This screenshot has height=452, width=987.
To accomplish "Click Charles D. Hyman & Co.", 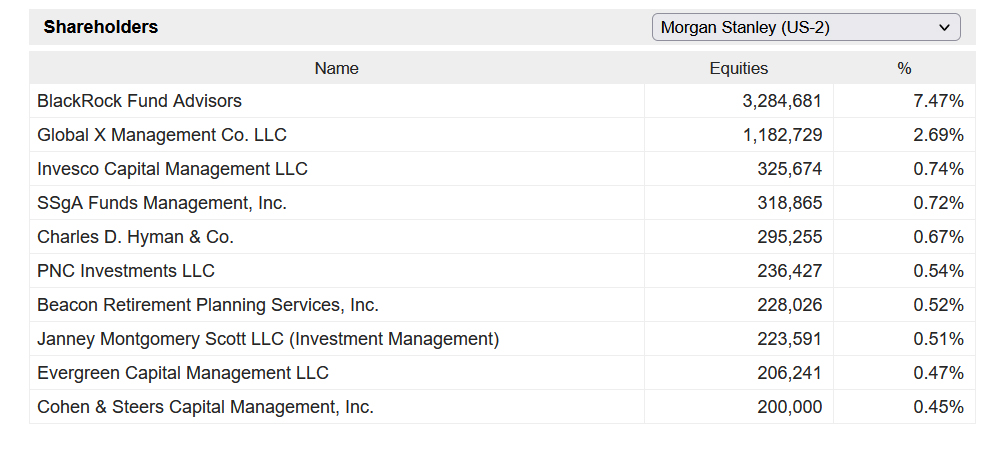I will coord(135,237).
